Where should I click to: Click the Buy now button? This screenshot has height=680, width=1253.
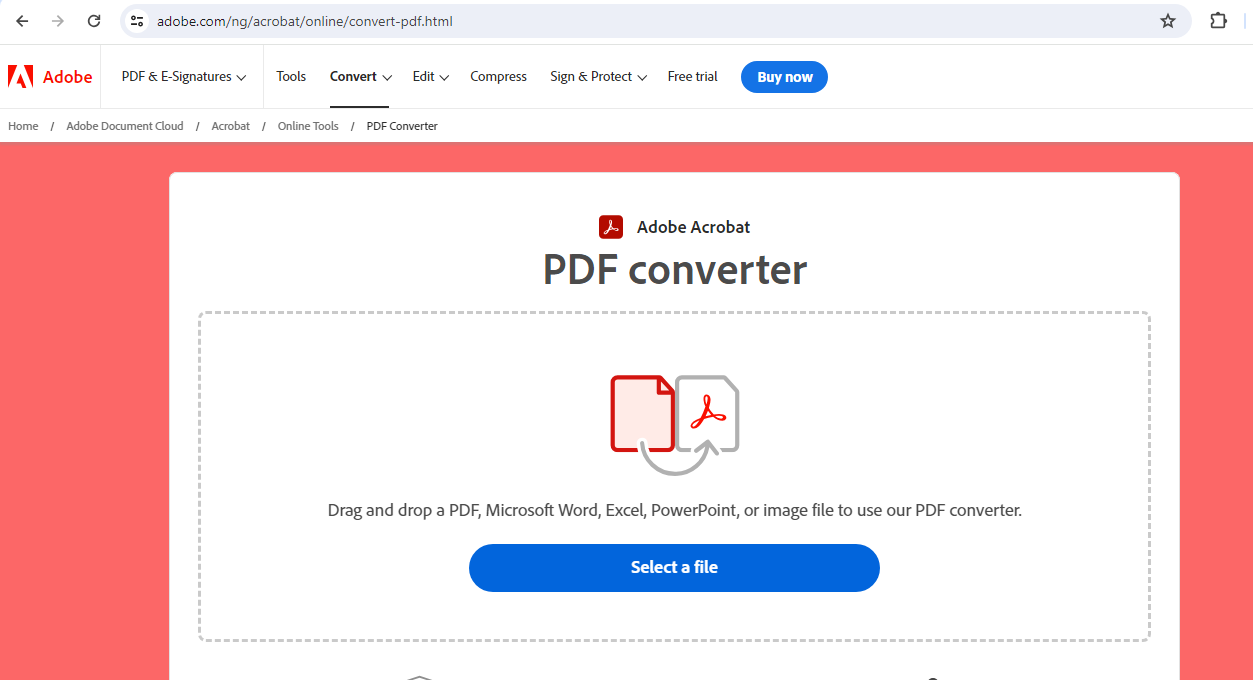point(784,77)
